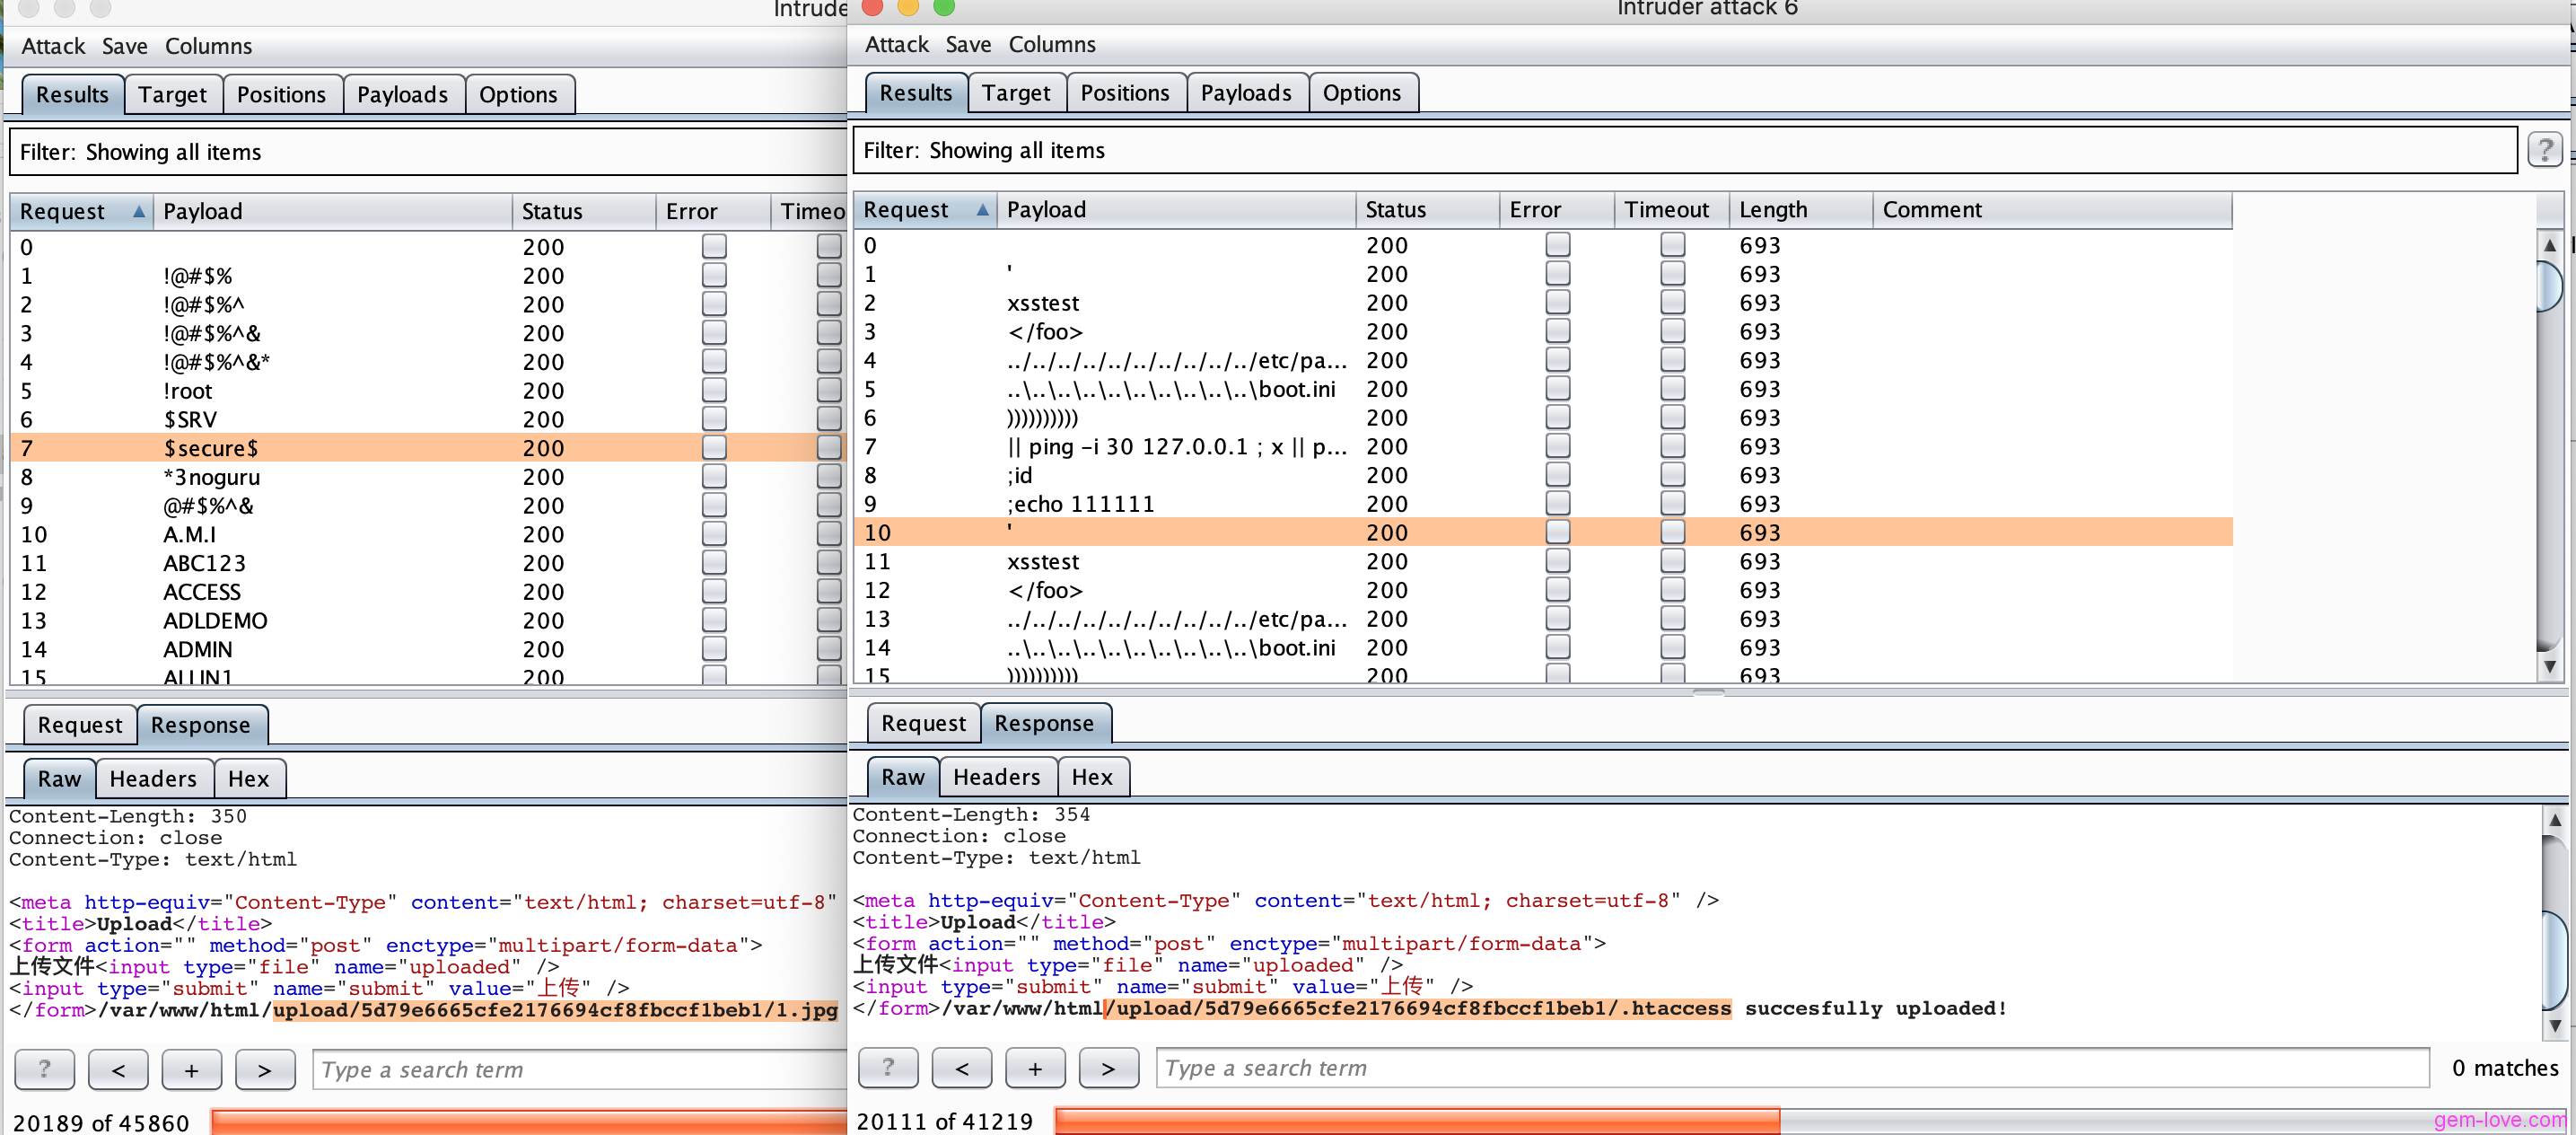This screenshot has width=2576, height=1135.
Task: Open the Columns menu in right attack window
Action: (x=1051, y=44)
